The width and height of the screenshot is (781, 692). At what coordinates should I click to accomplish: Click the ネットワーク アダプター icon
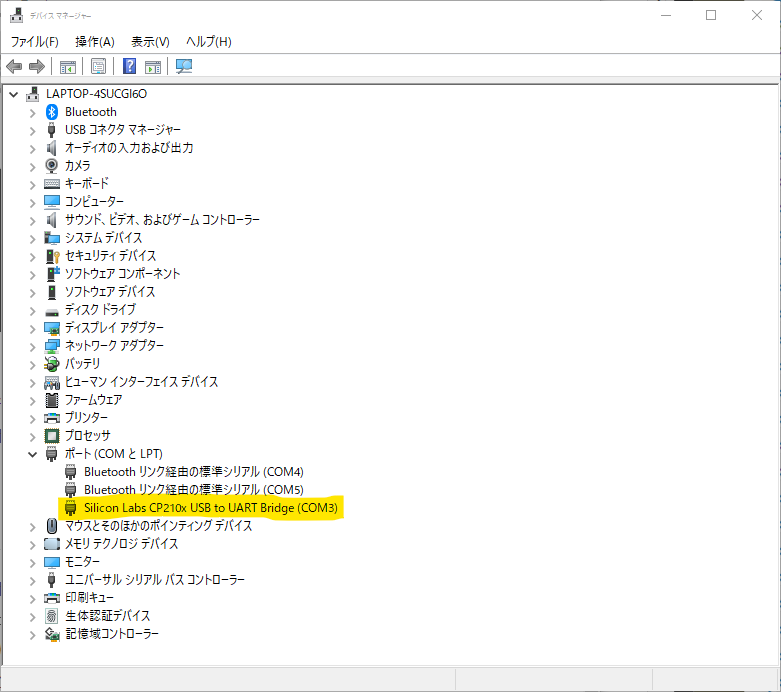[52, 346]
